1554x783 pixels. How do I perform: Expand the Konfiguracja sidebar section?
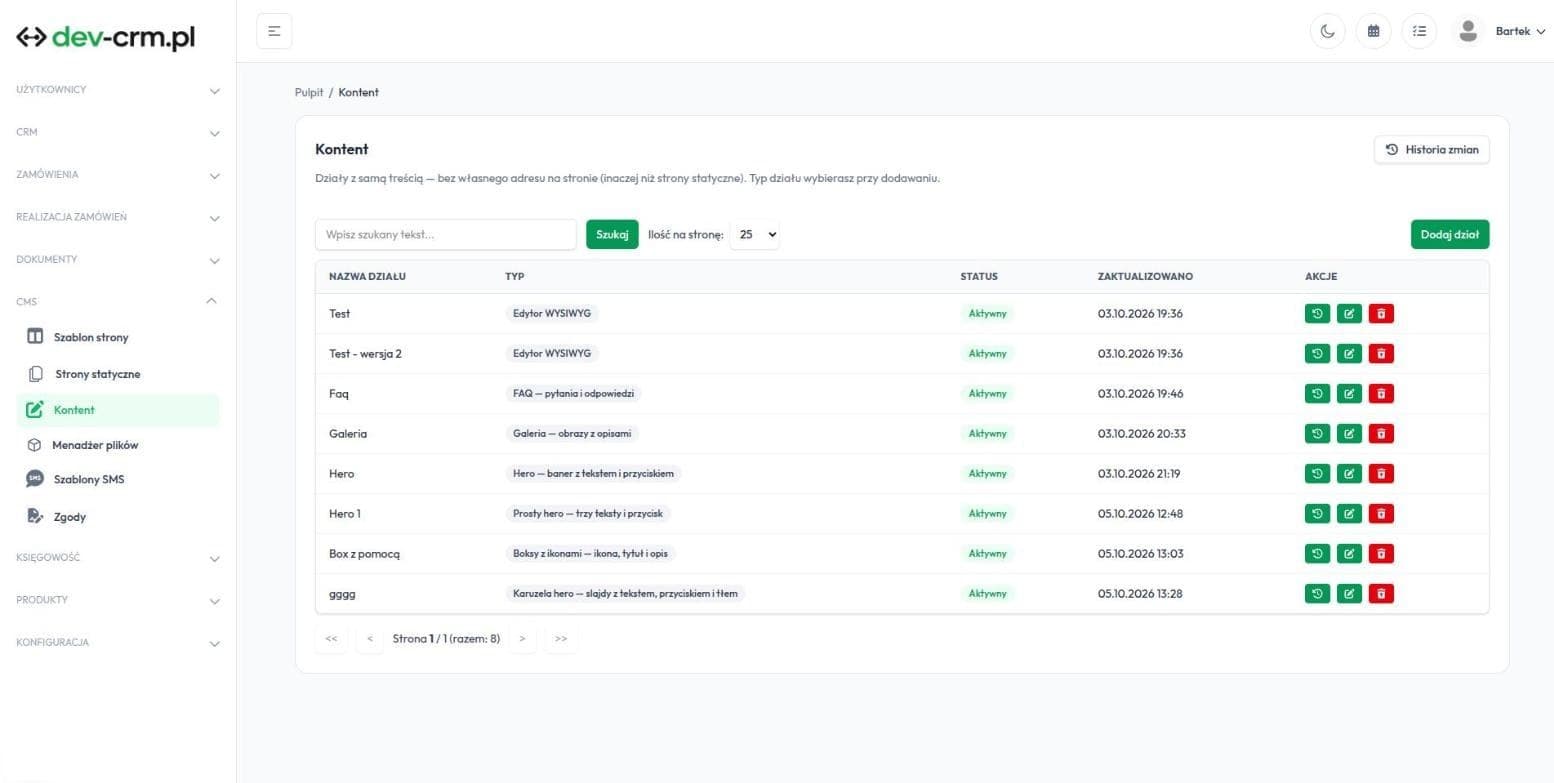118,643
